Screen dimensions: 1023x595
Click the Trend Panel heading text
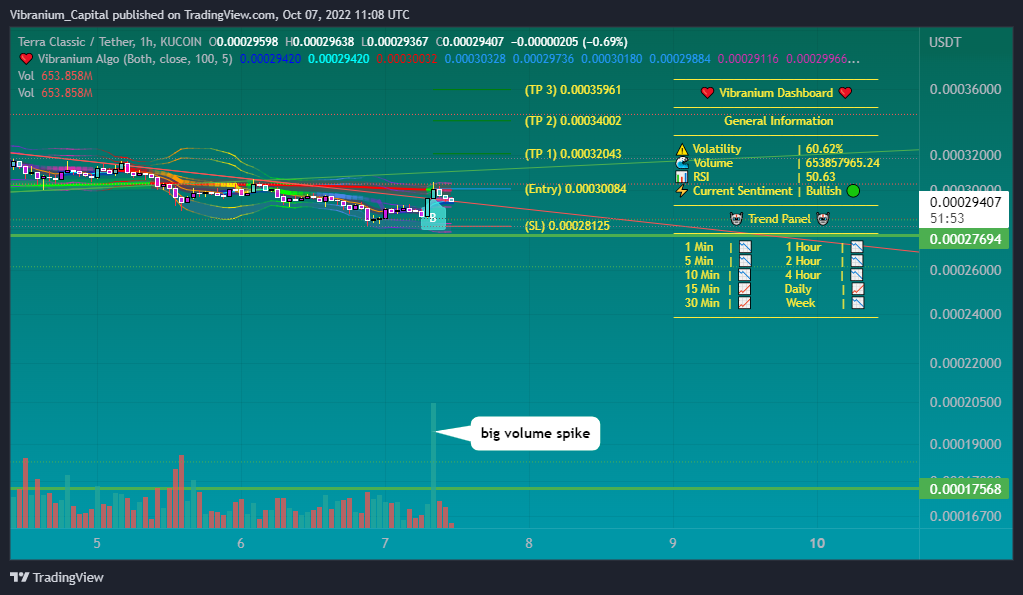coord(779,219)
